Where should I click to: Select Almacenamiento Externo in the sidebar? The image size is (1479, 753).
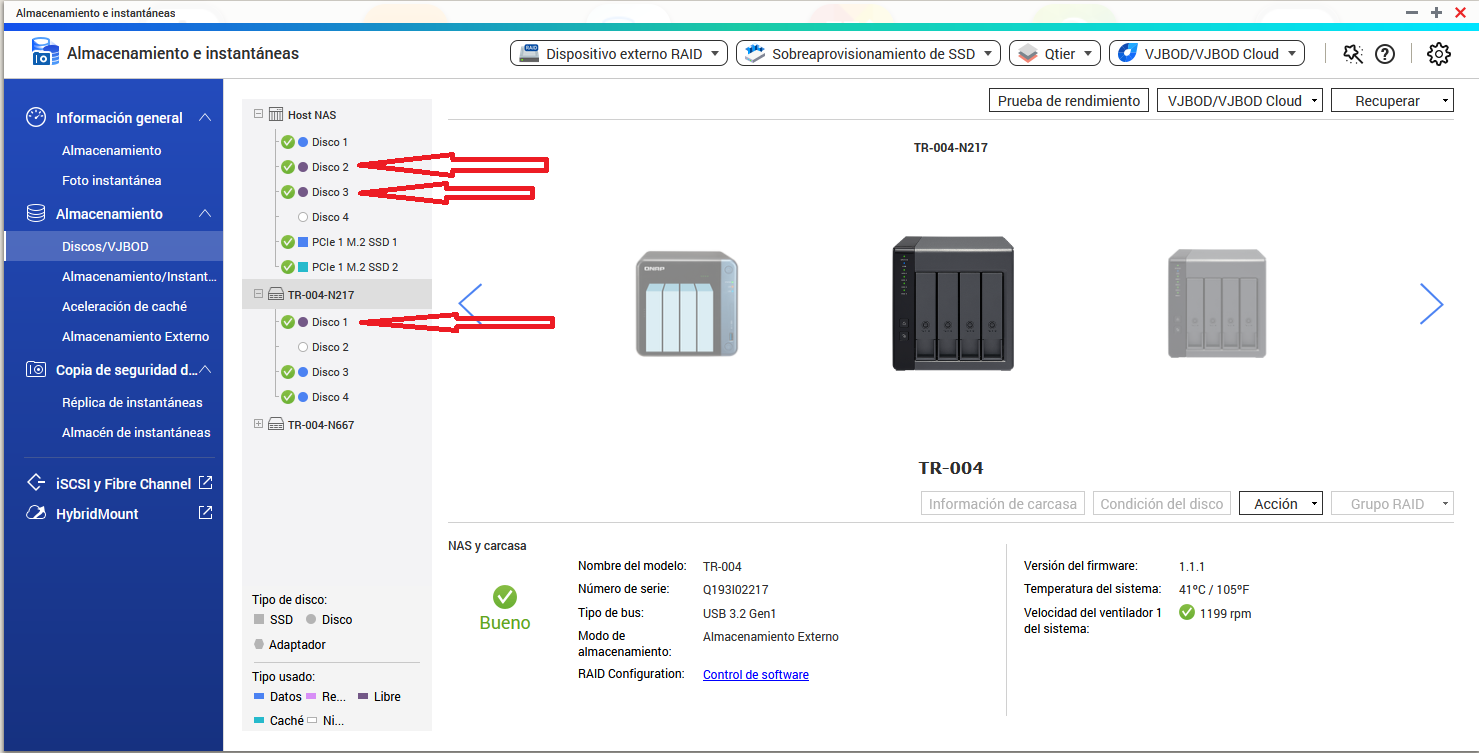(135, 336)
